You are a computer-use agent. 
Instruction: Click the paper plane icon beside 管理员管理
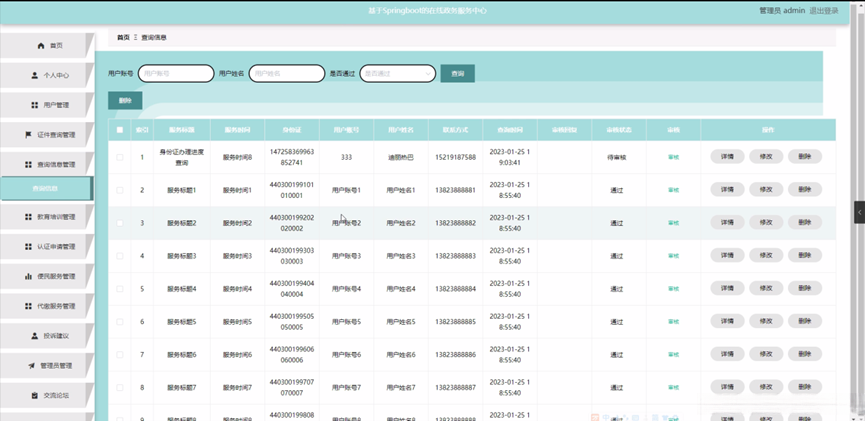click(31, 365)
